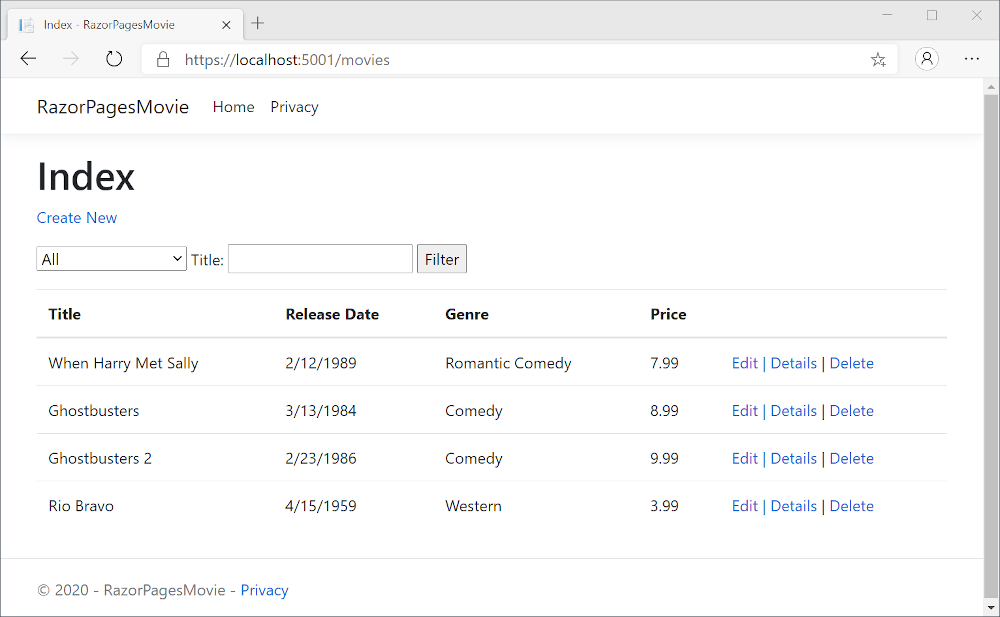Close the Index - RazorPagesMovie tab
Screen dimensions: 1000x617
pyautogui.click(x=226, y=24)
